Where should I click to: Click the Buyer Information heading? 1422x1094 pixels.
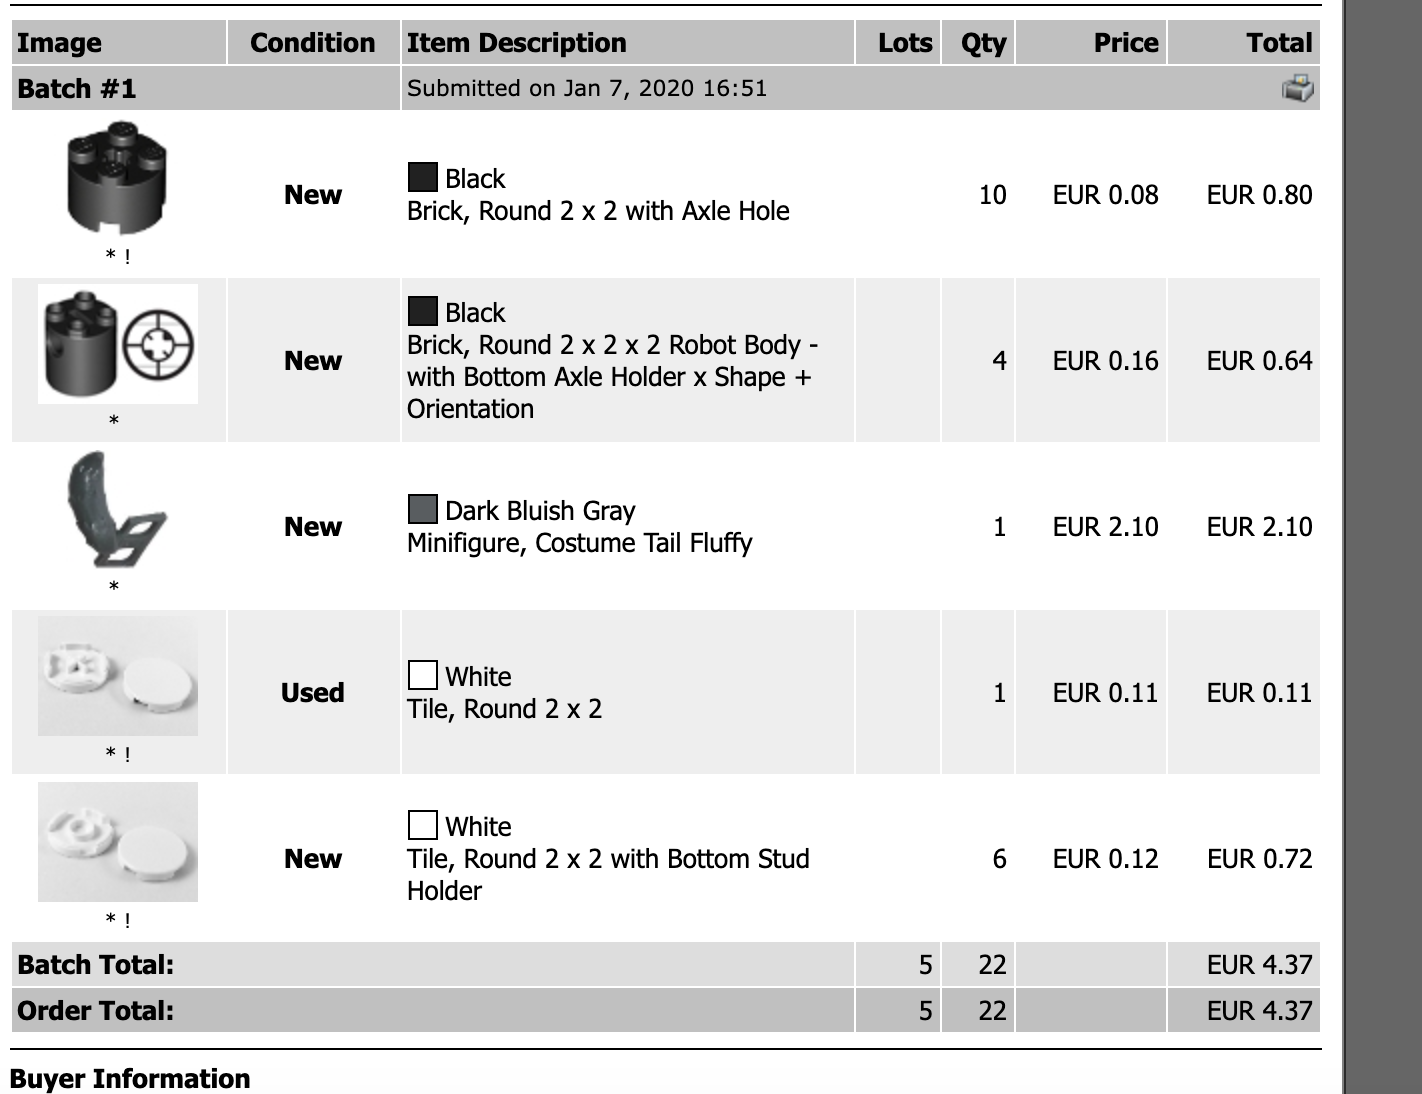[130, 1079]
